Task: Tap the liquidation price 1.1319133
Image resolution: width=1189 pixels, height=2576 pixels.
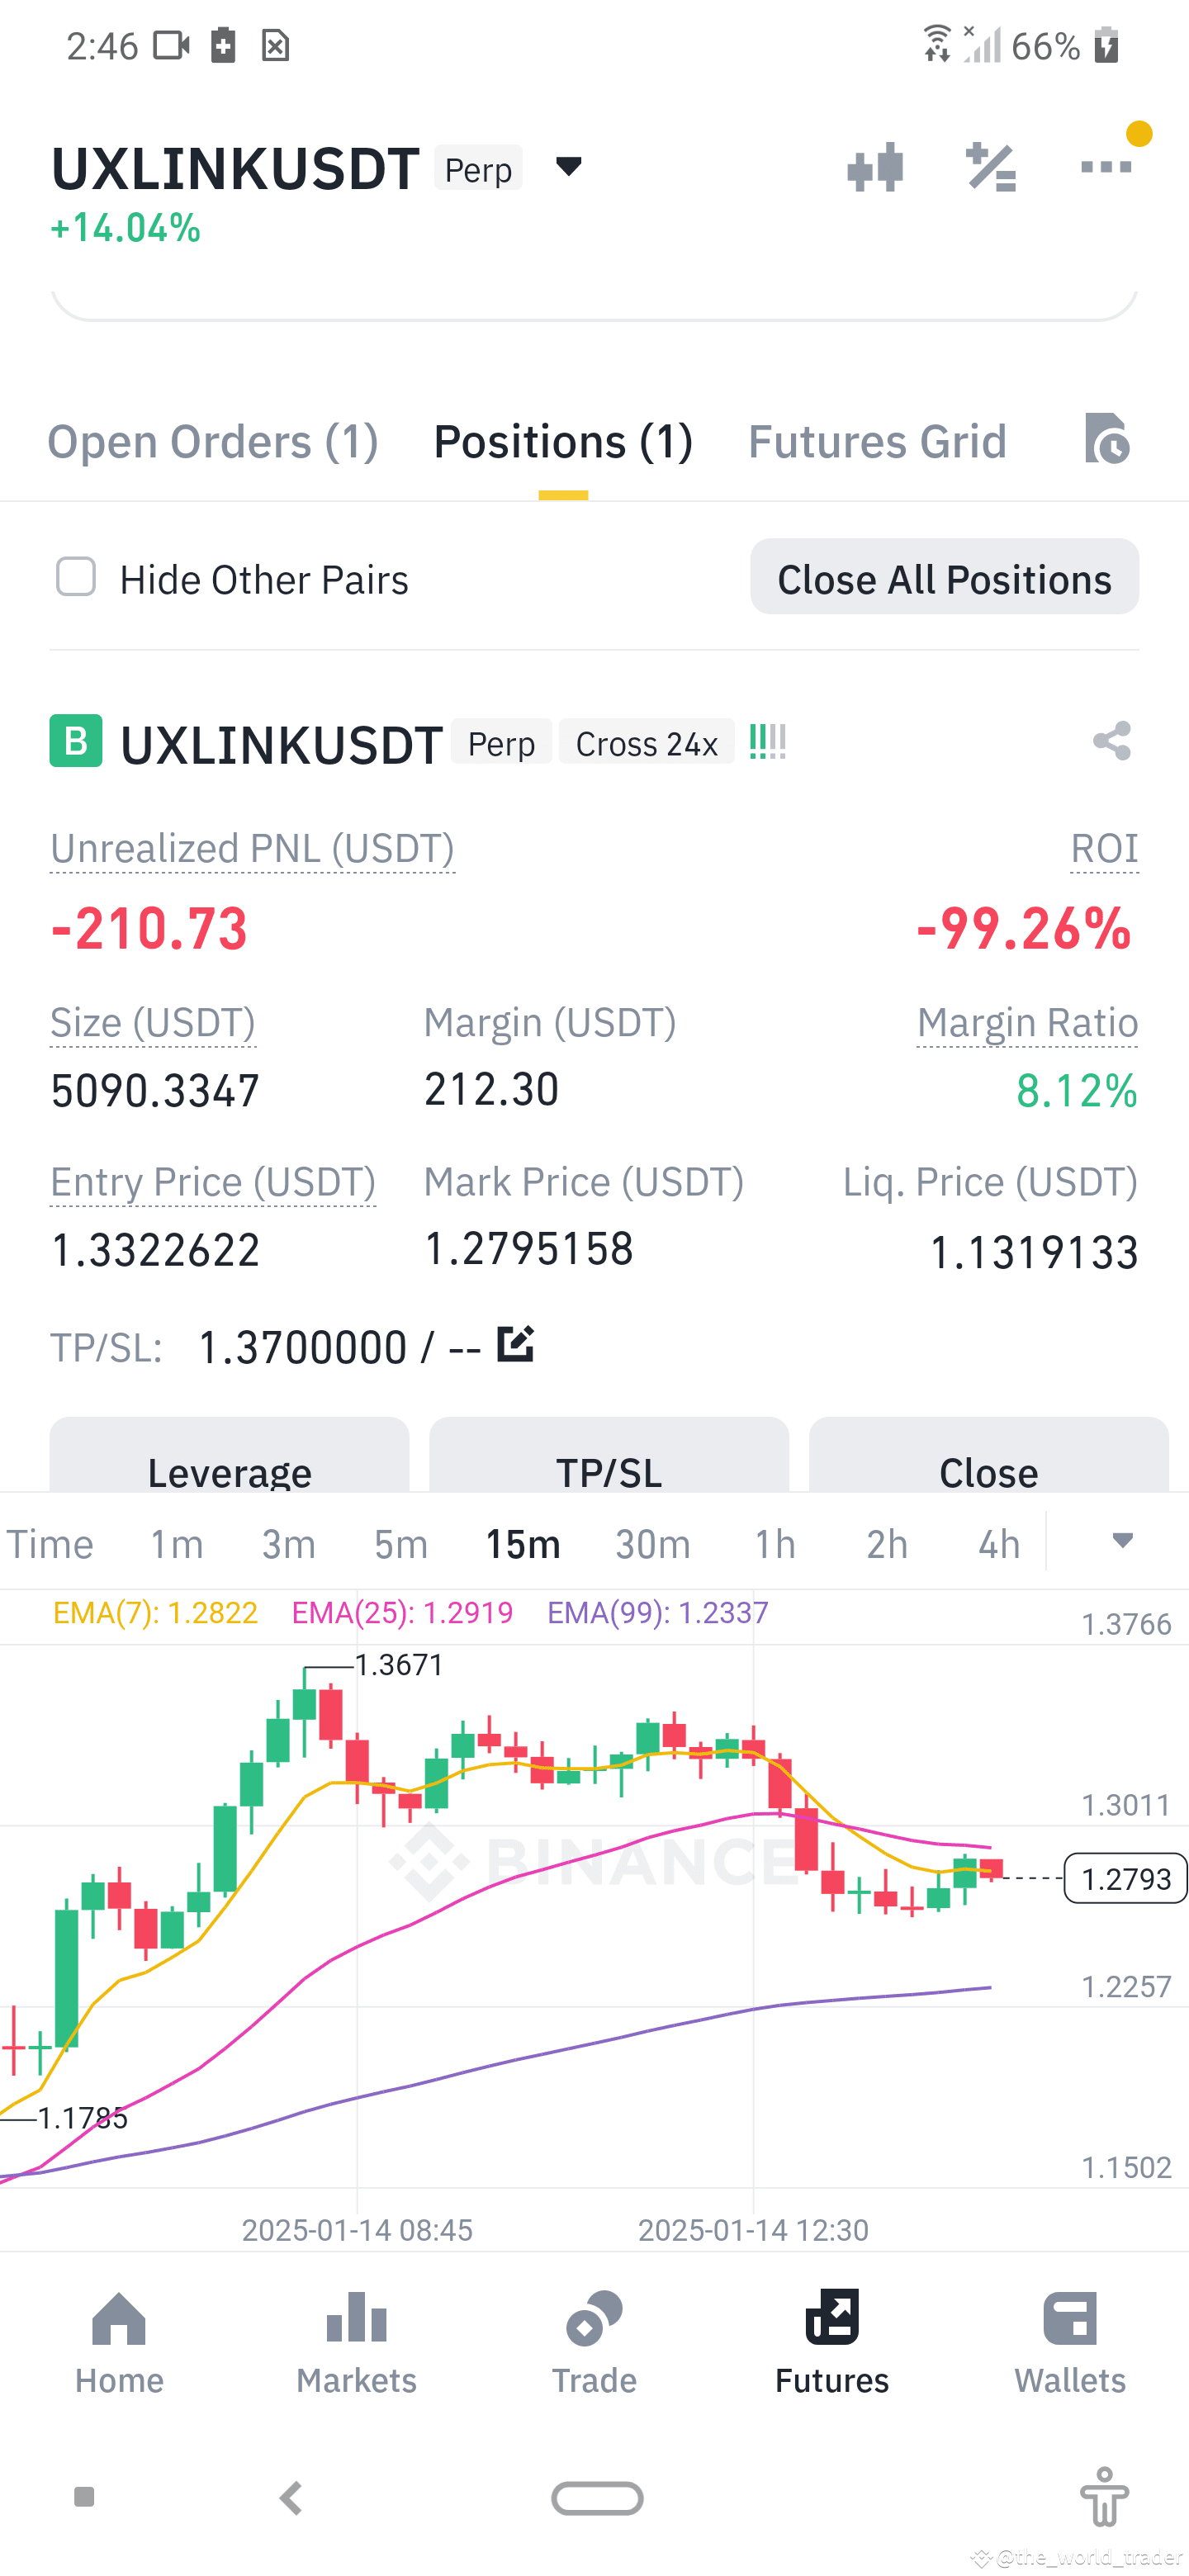Action: pos(1034,1252)
